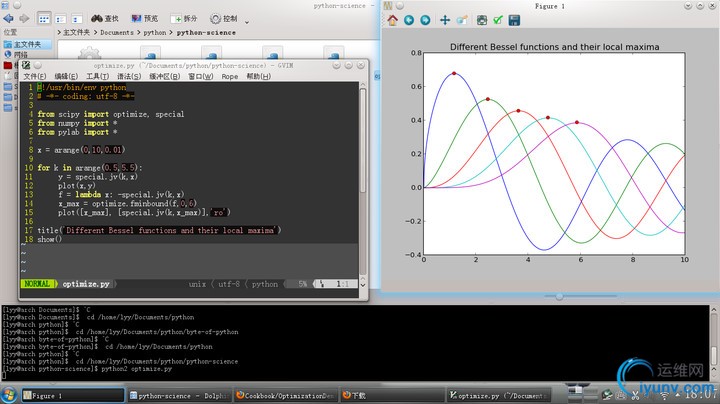Click the GVIM vertical scrollbar thumb
The image size is (720, 404).
coord(363,140)
